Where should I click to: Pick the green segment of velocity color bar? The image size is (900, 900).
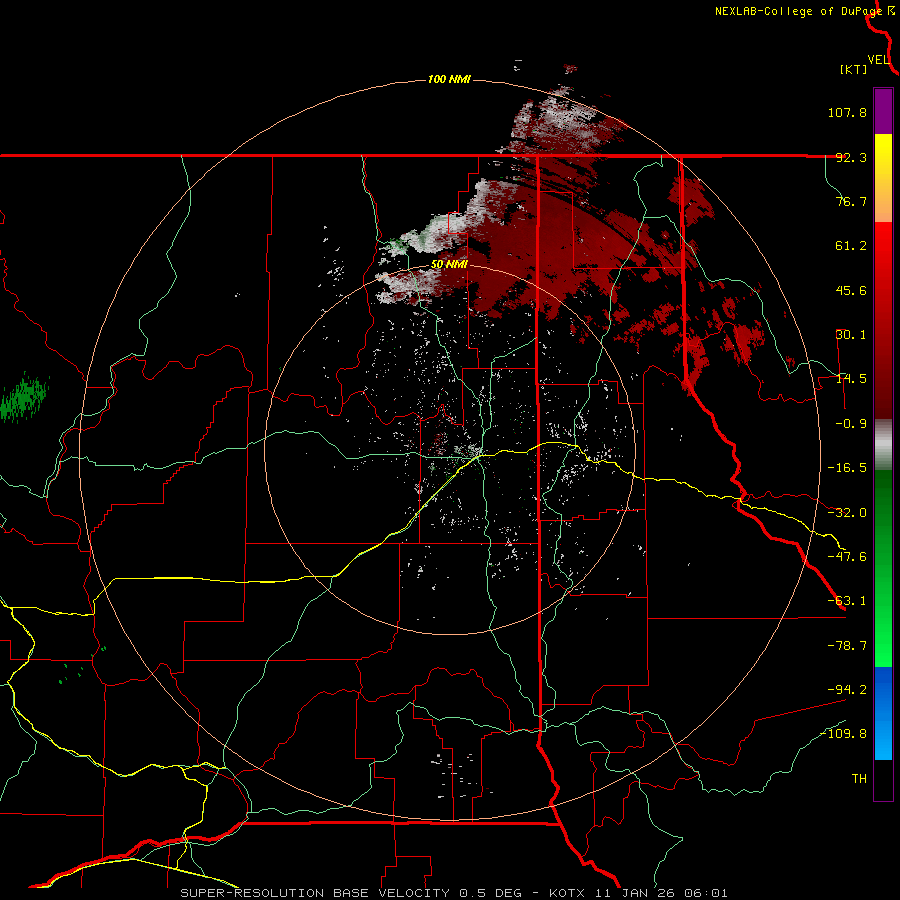pos(883,568)
